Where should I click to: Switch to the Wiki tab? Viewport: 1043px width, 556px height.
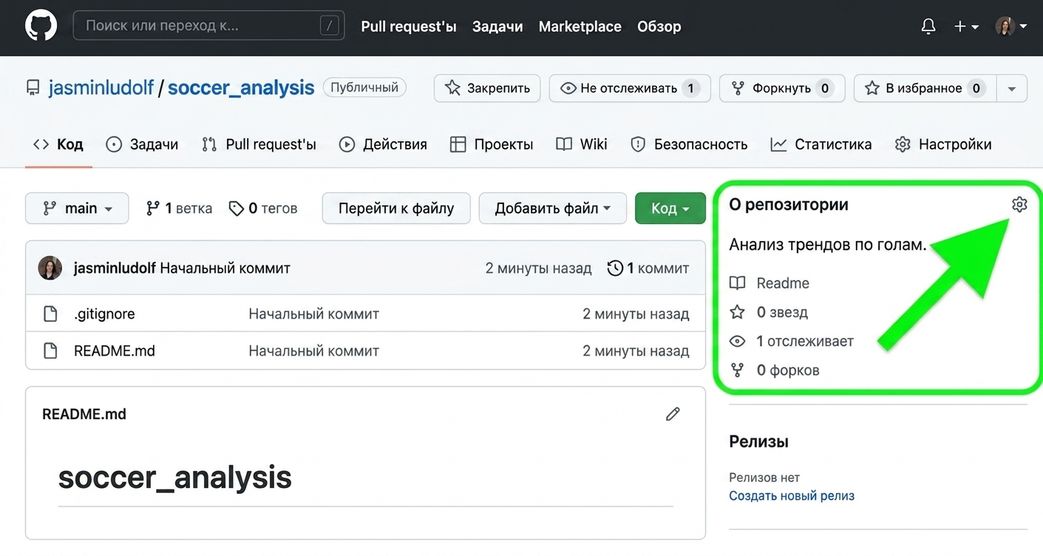(582, 144)
